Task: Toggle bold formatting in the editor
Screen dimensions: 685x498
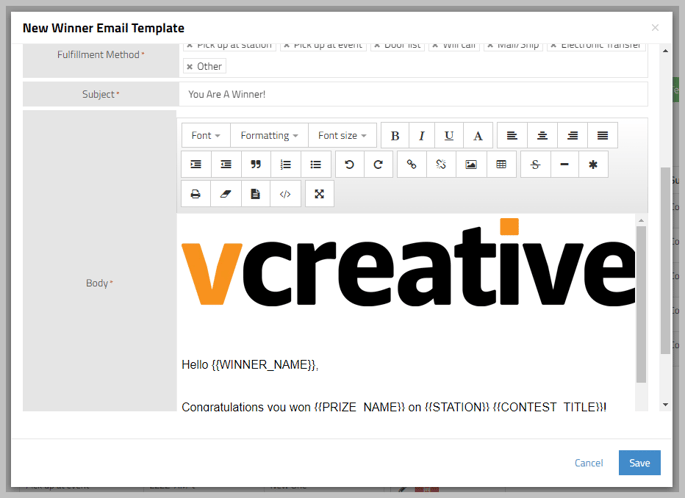Action: (x=395, y=135)
